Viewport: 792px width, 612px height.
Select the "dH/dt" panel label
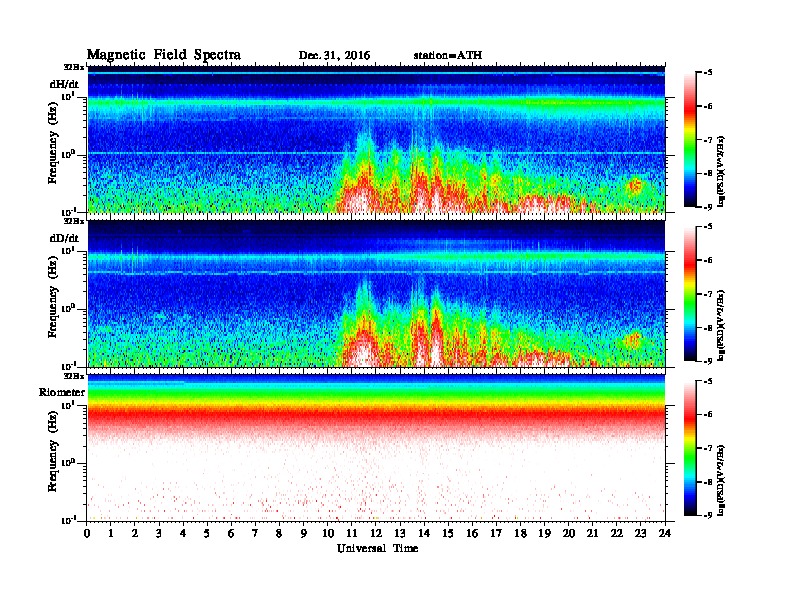tap(64, 84)
